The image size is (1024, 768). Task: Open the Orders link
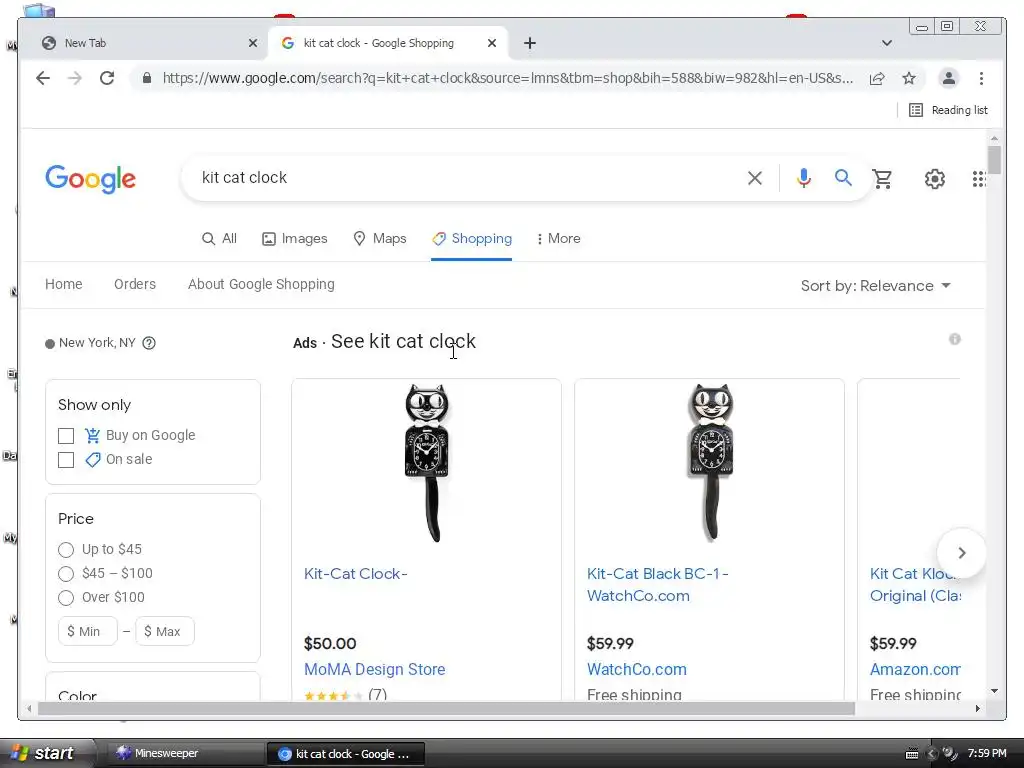135,284
